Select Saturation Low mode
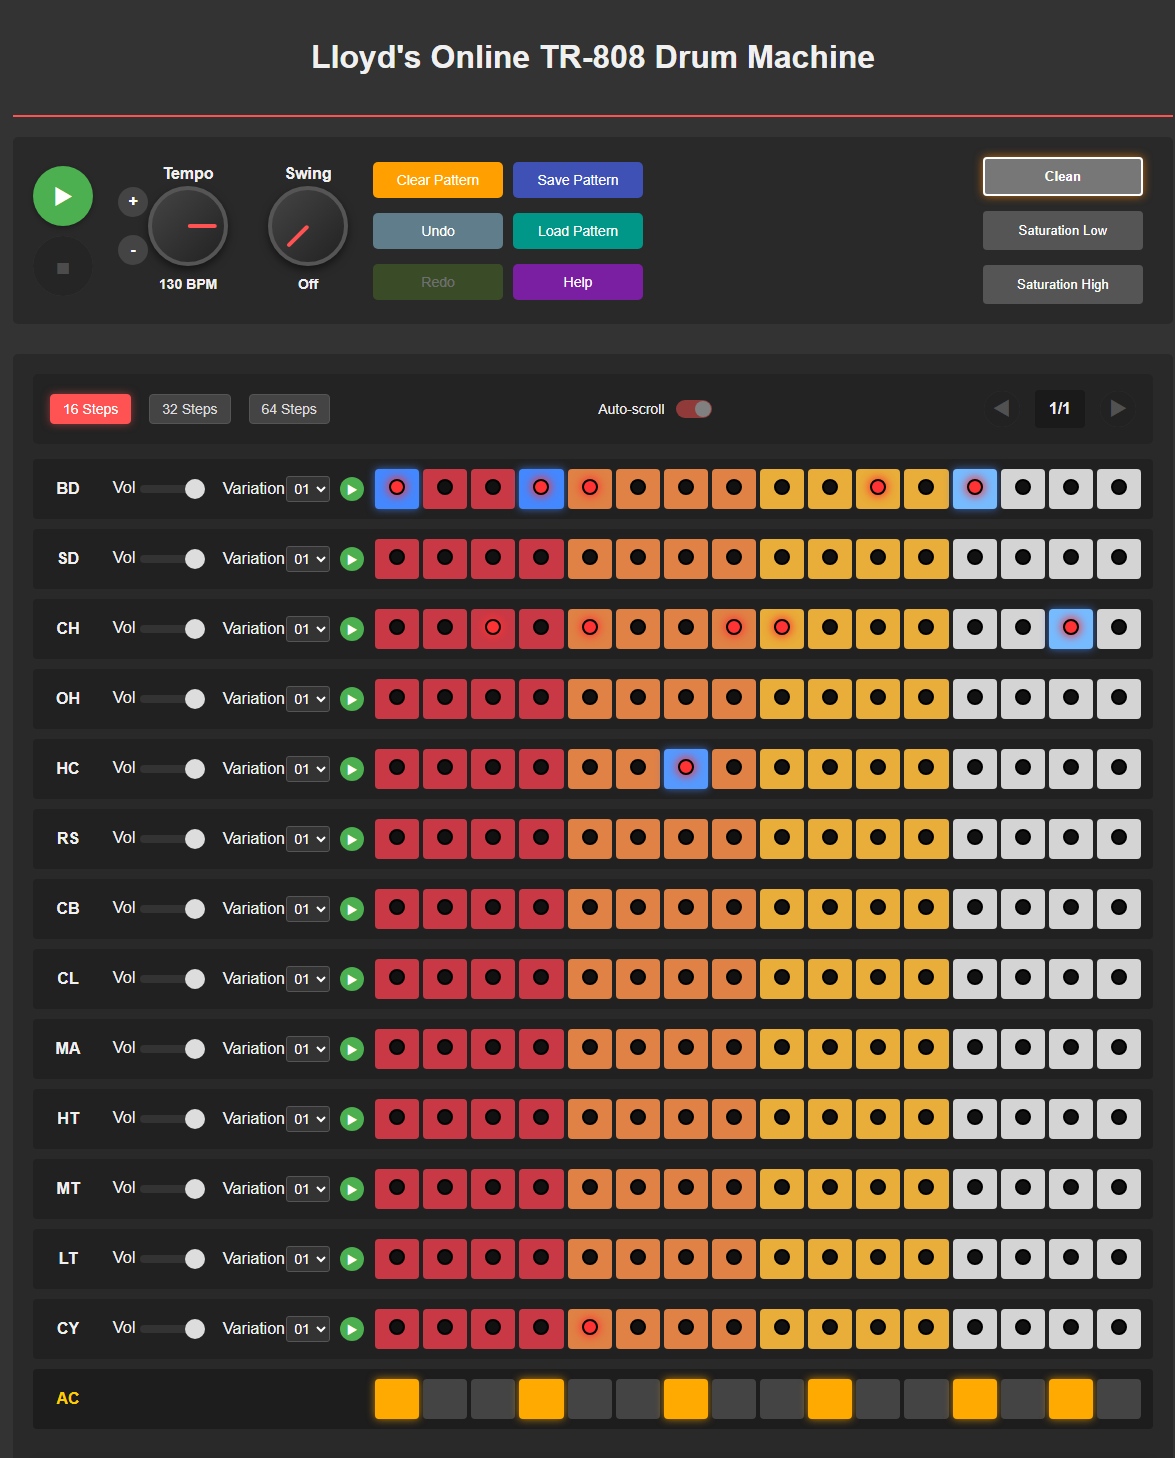The height and width of the screenshot is (1458, 1175). (1063, 230)
